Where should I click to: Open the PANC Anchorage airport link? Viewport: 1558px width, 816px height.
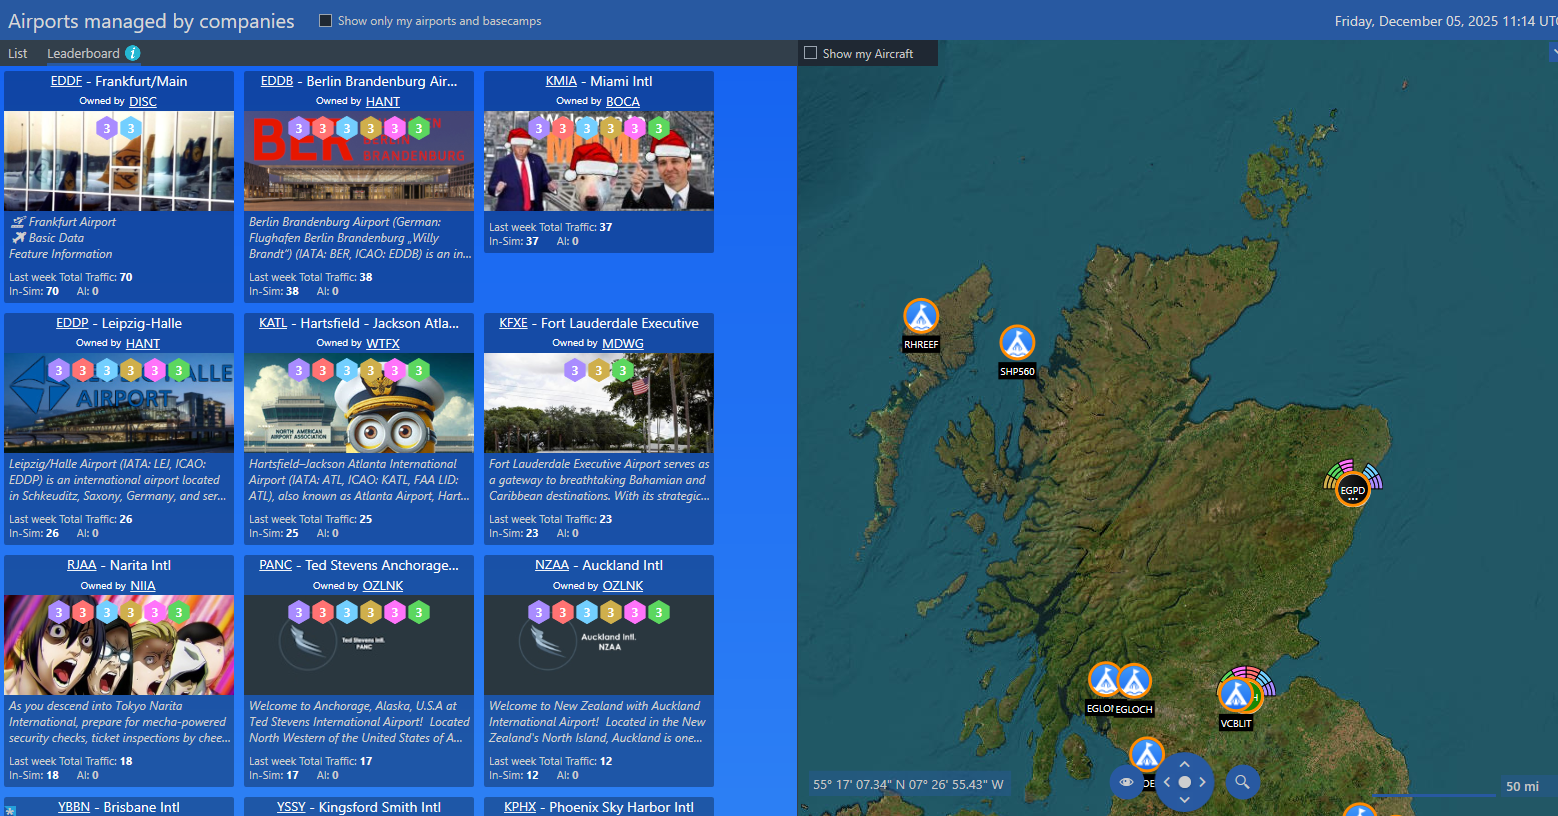[276, 565]
